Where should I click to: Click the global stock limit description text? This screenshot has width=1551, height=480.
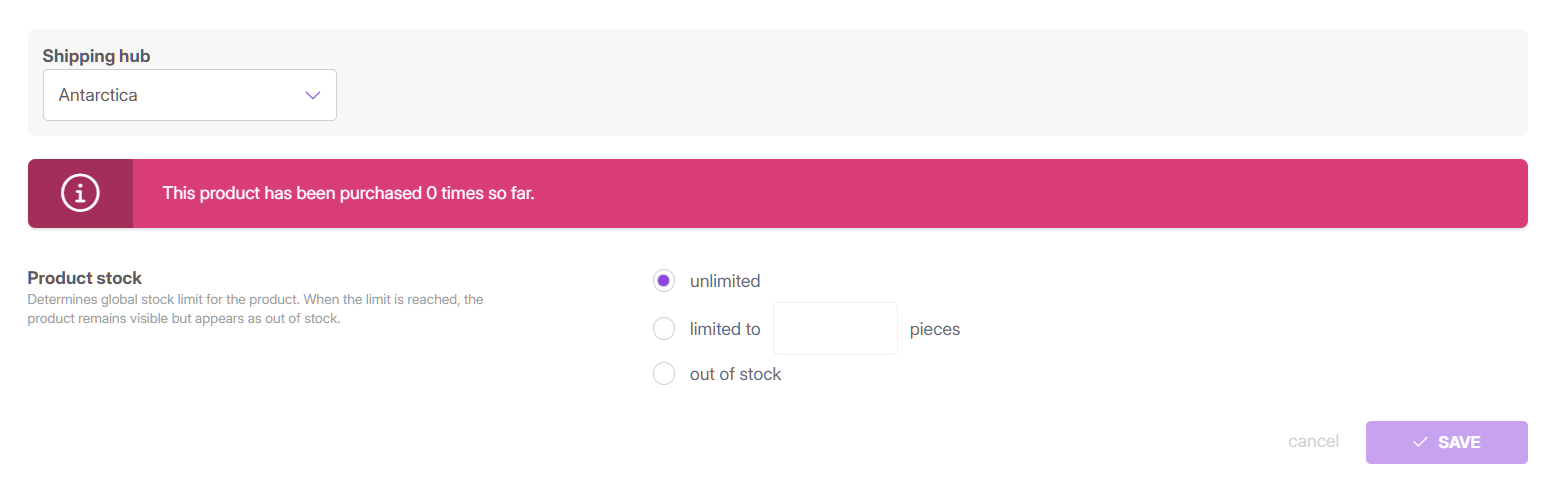coord(255,309)
